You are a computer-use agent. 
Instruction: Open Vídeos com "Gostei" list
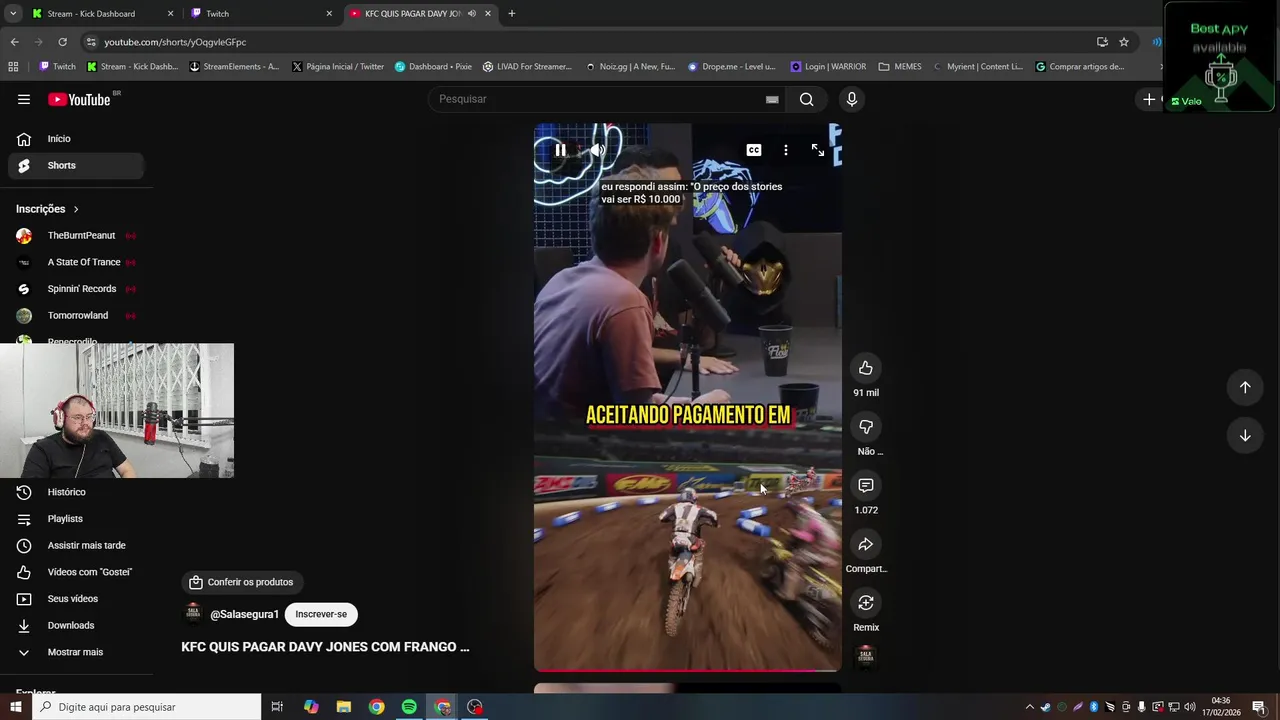pos(76,572)
